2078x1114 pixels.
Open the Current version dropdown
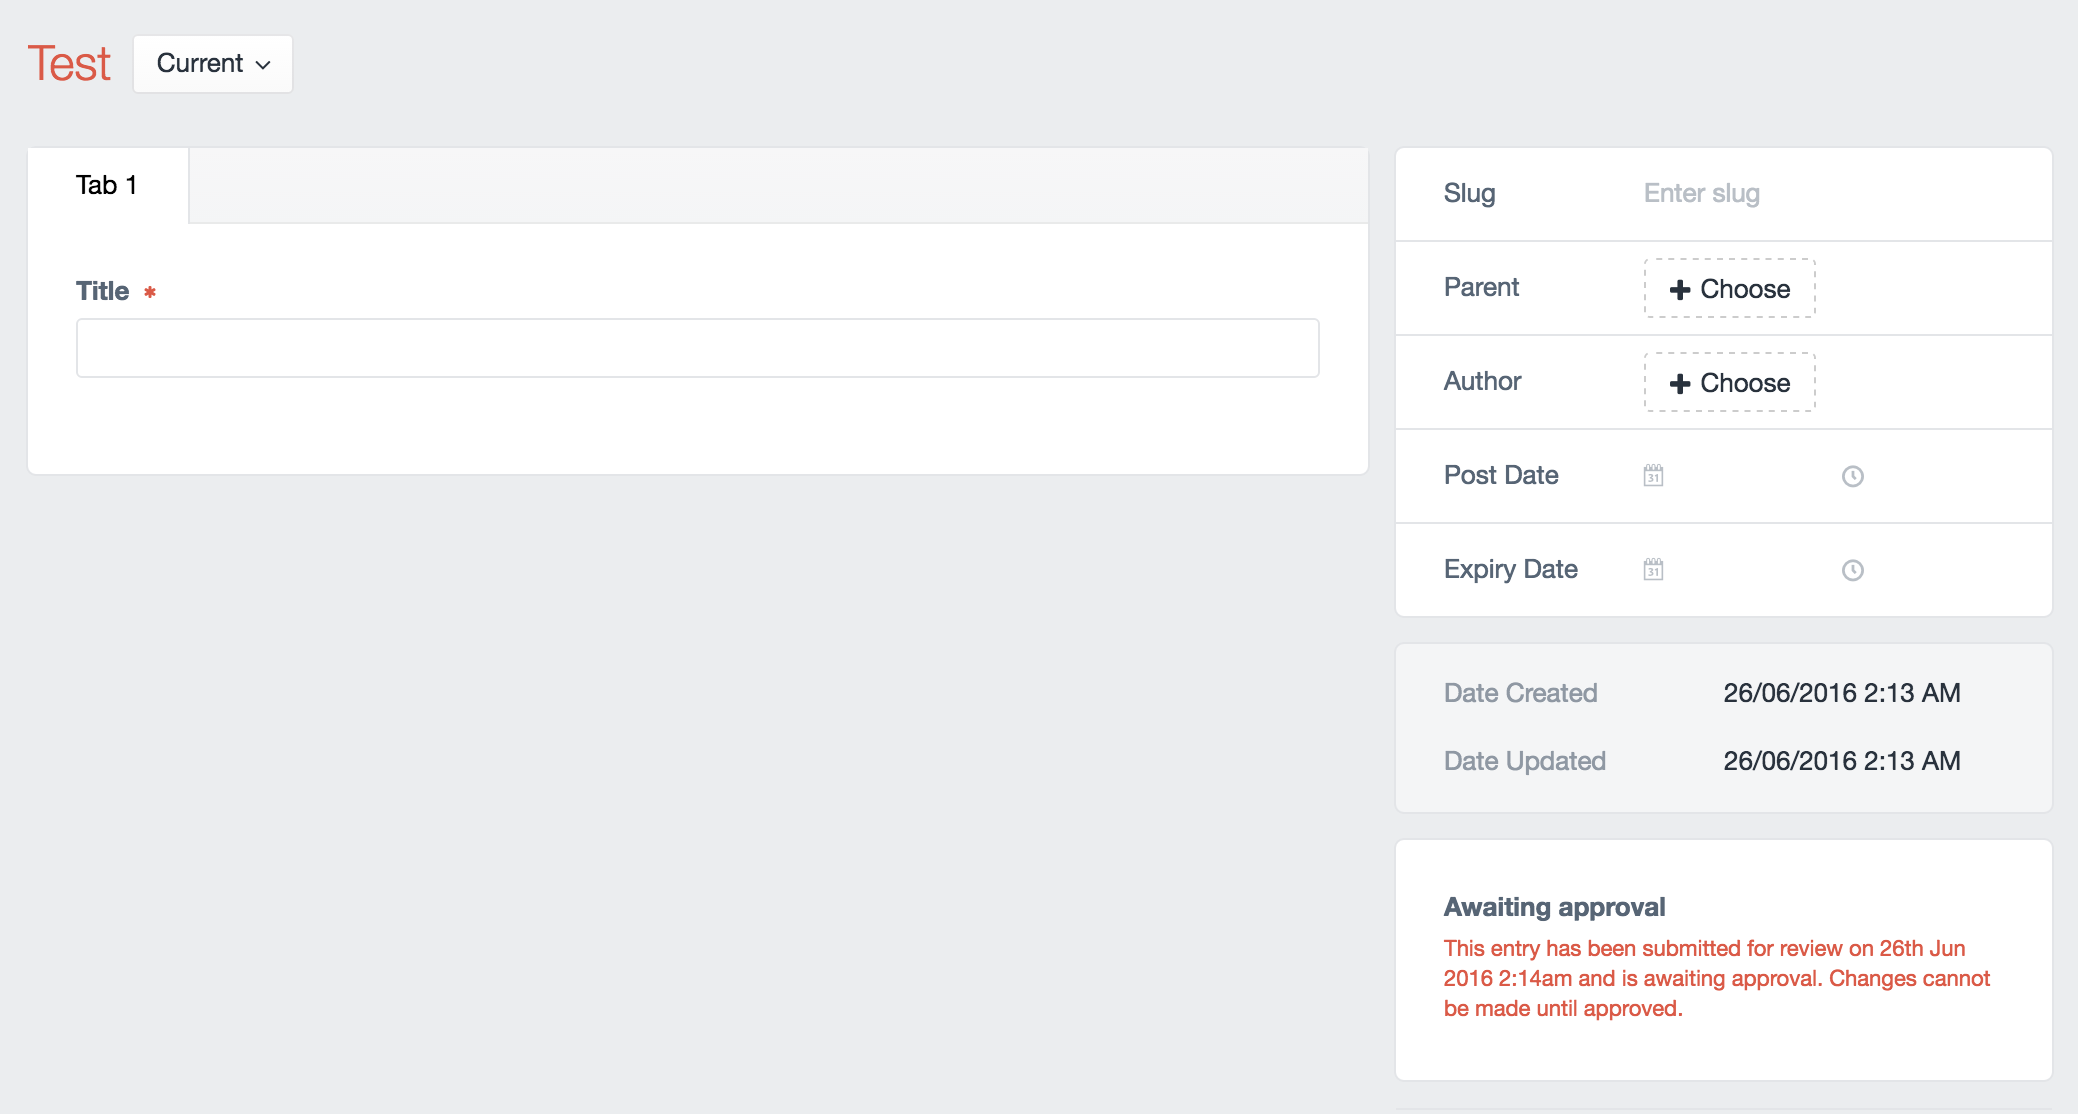pyautogui.click(x=212, y=64)
